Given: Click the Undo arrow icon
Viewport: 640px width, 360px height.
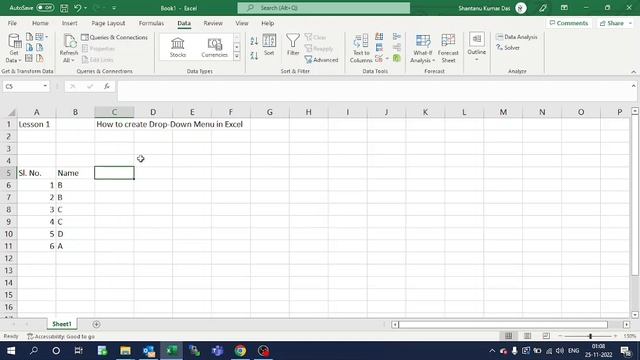Looking at the screenshot, I should 77,8.
